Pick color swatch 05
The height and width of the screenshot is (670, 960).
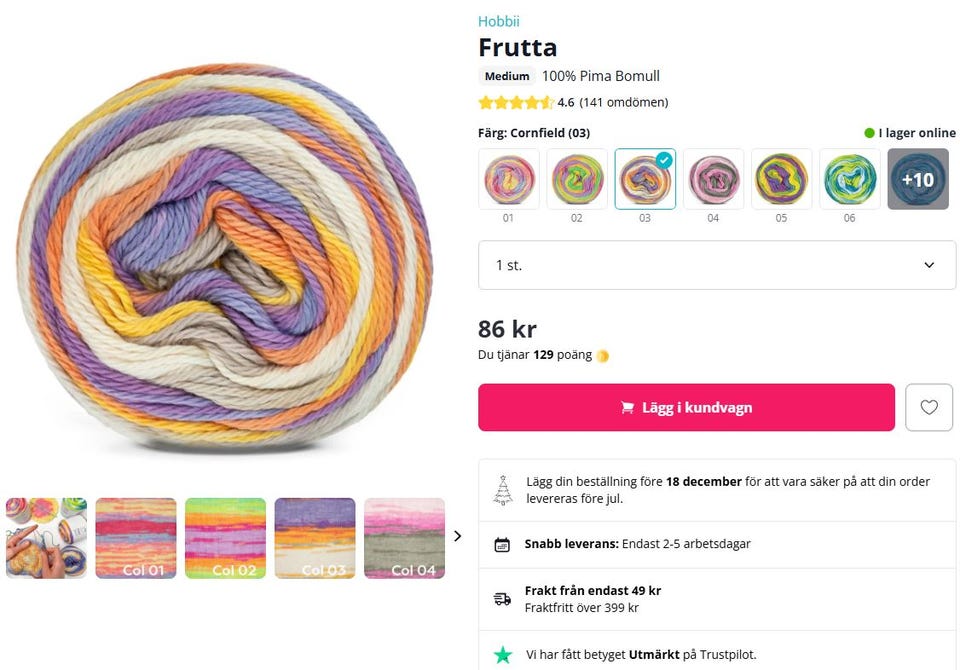(781, 179)
